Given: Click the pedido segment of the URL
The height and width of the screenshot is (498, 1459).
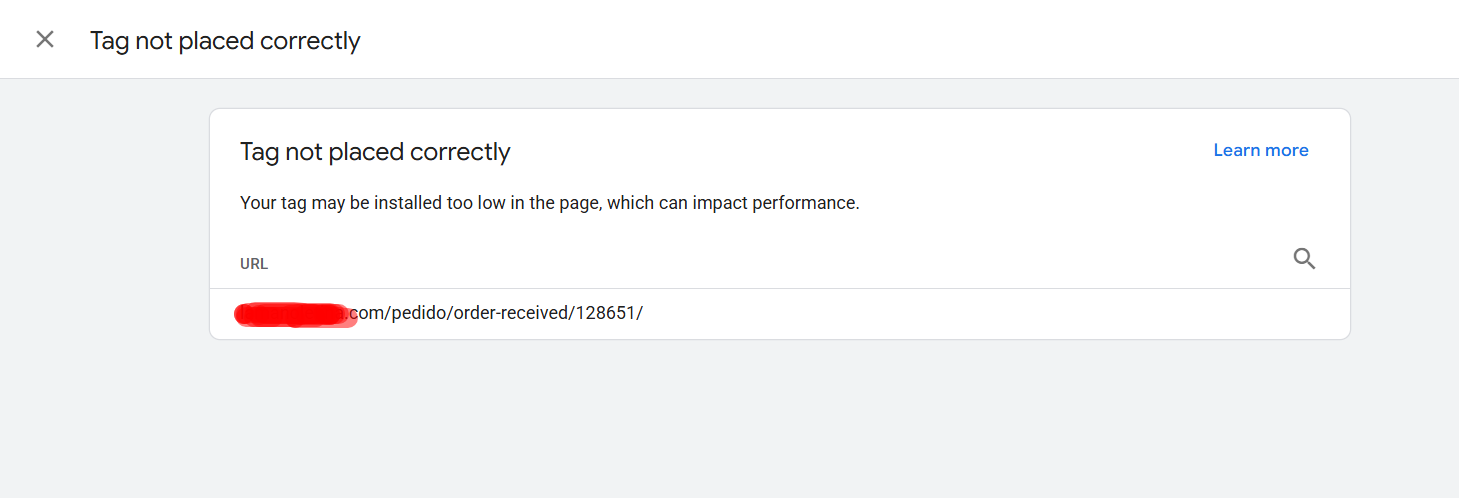Looking at the screenshot, I should click(419, 313).
